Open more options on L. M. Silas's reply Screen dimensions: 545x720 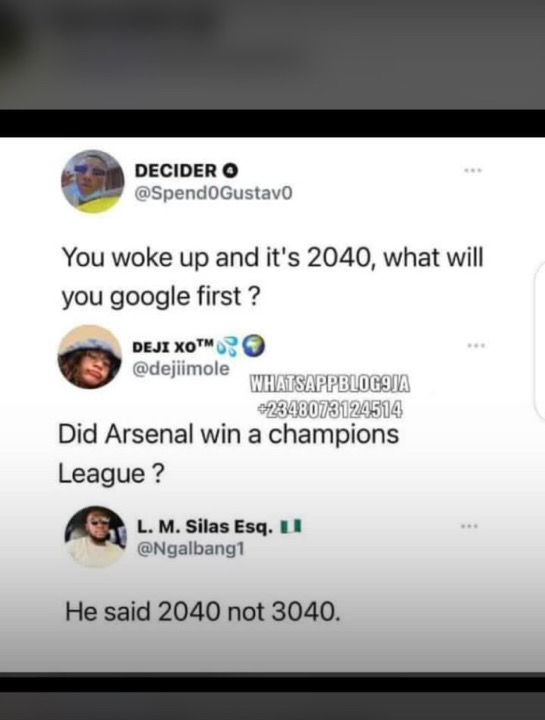coord(470,526)
